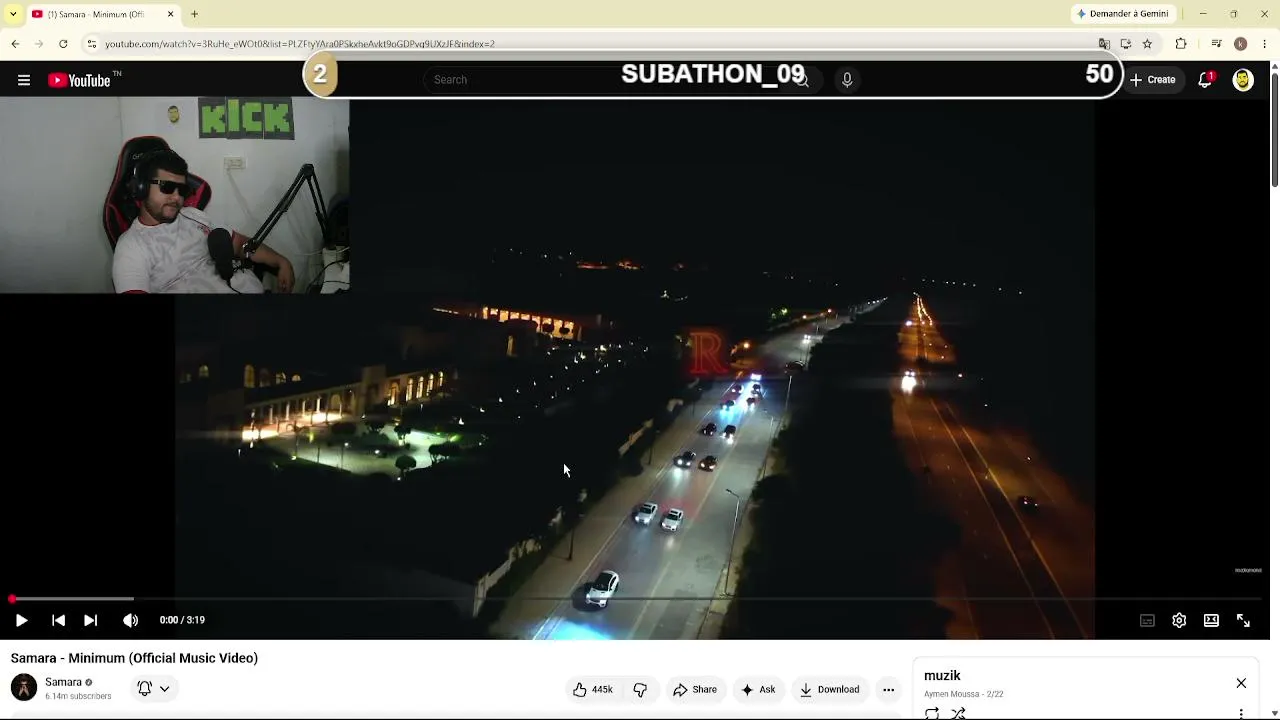The width and height of the screenshot is (1280, 720).
Task: Toggle theater mode in player
Action: point(1211,620)
